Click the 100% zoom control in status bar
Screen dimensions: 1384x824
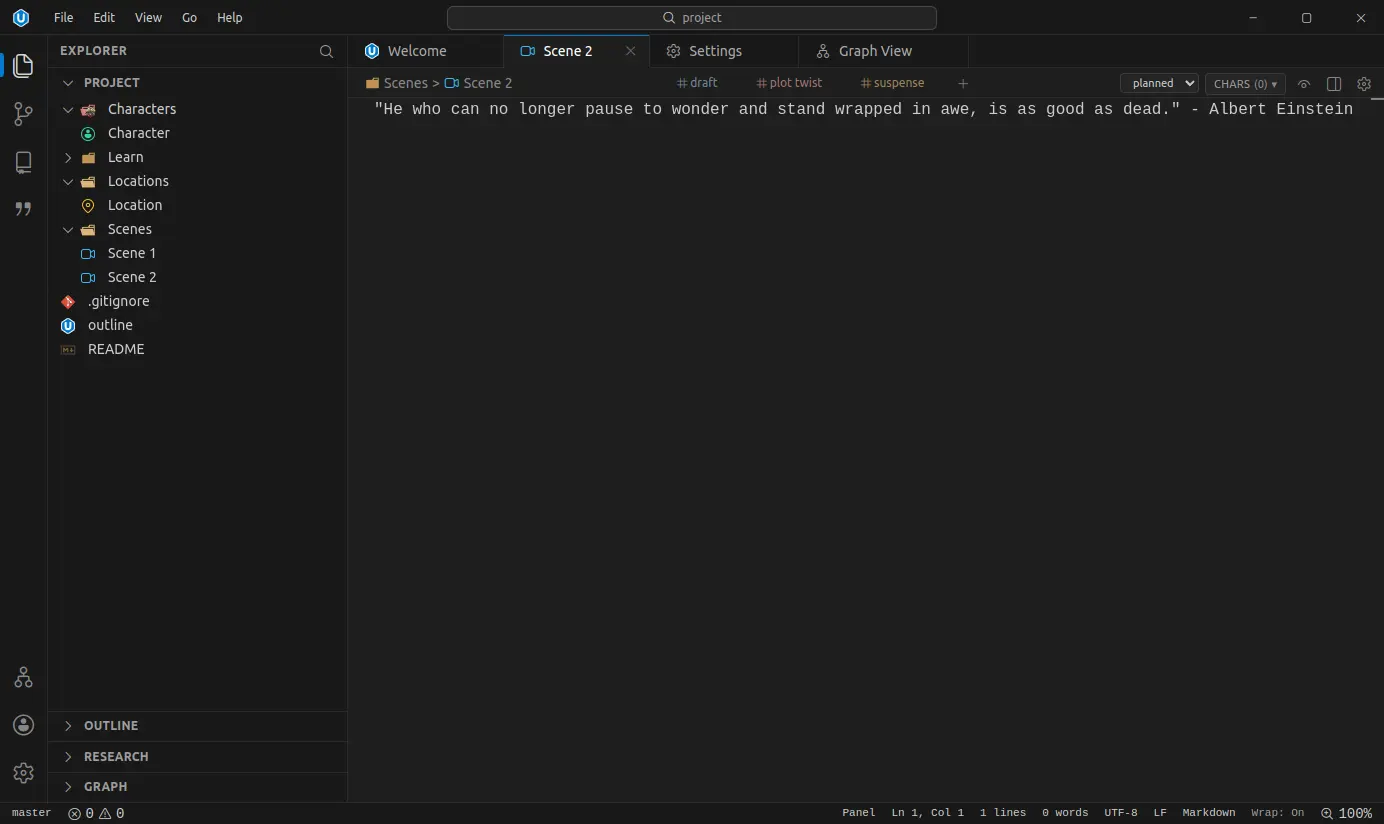pos(1346,813)
